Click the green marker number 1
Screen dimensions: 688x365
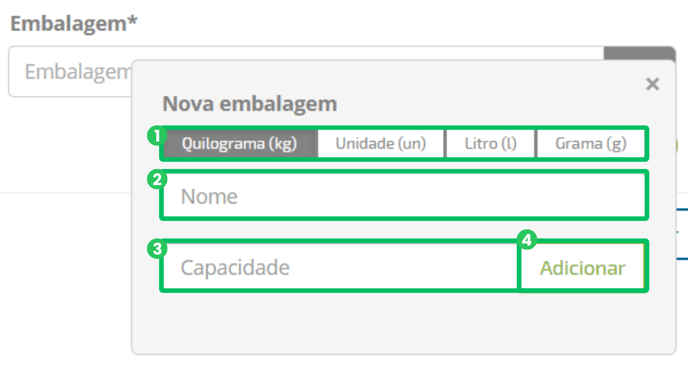click(157, 136)
